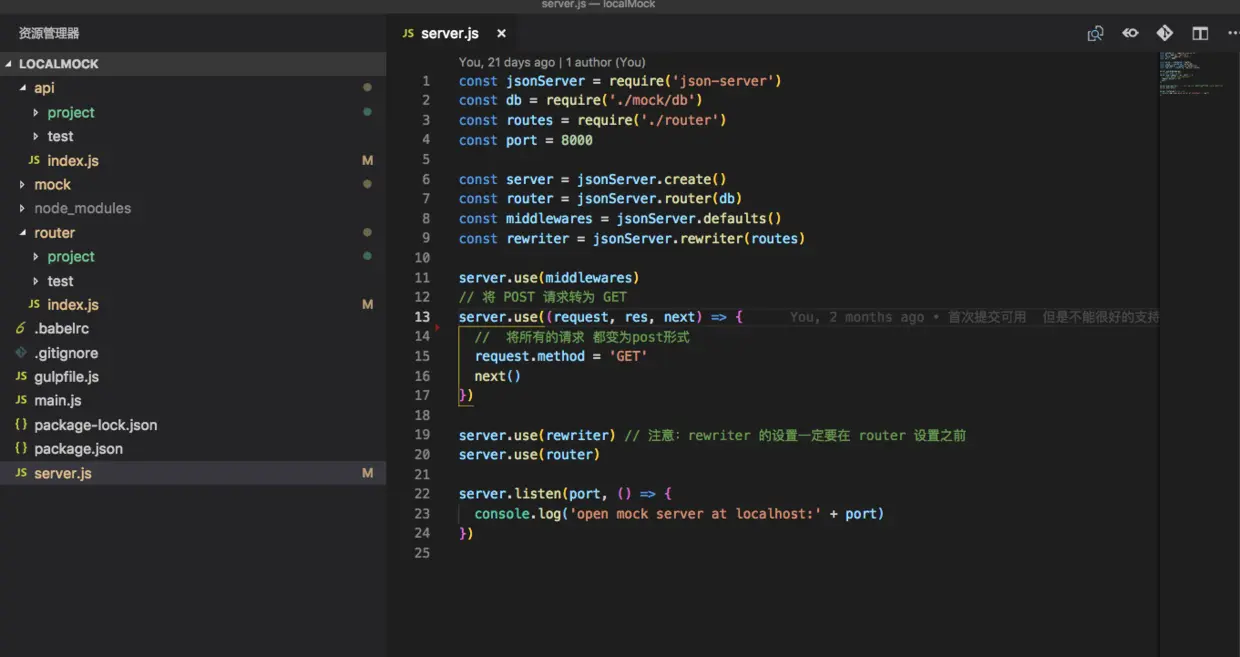Select the router folder name
The height and width of the screenshot is (657, 1240).
[54, 233]
